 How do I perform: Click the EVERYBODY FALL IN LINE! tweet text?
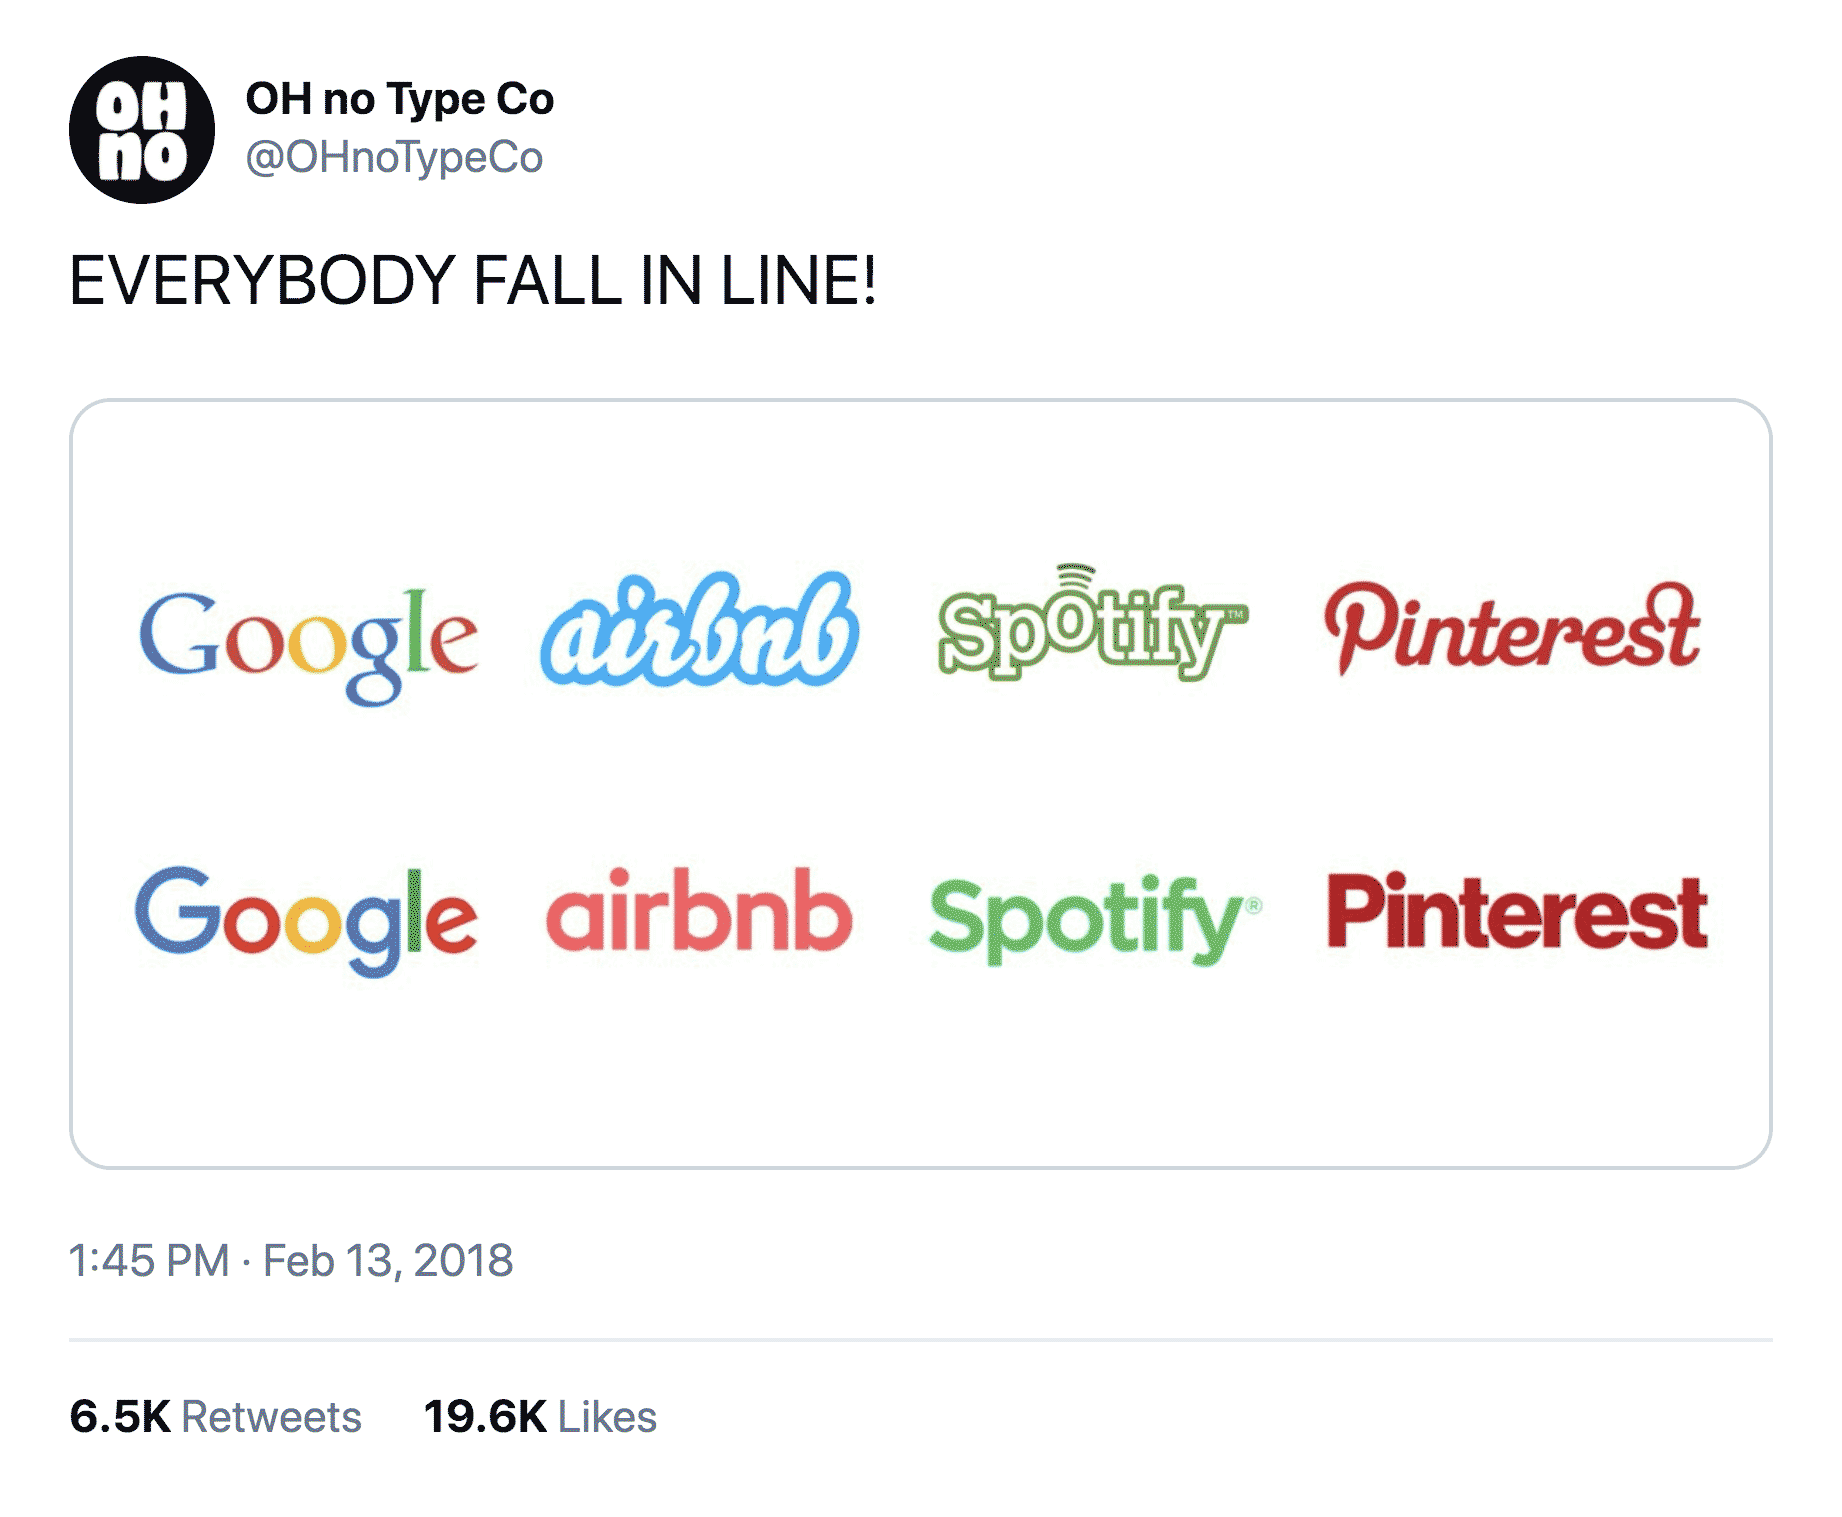tap(472, 281)
